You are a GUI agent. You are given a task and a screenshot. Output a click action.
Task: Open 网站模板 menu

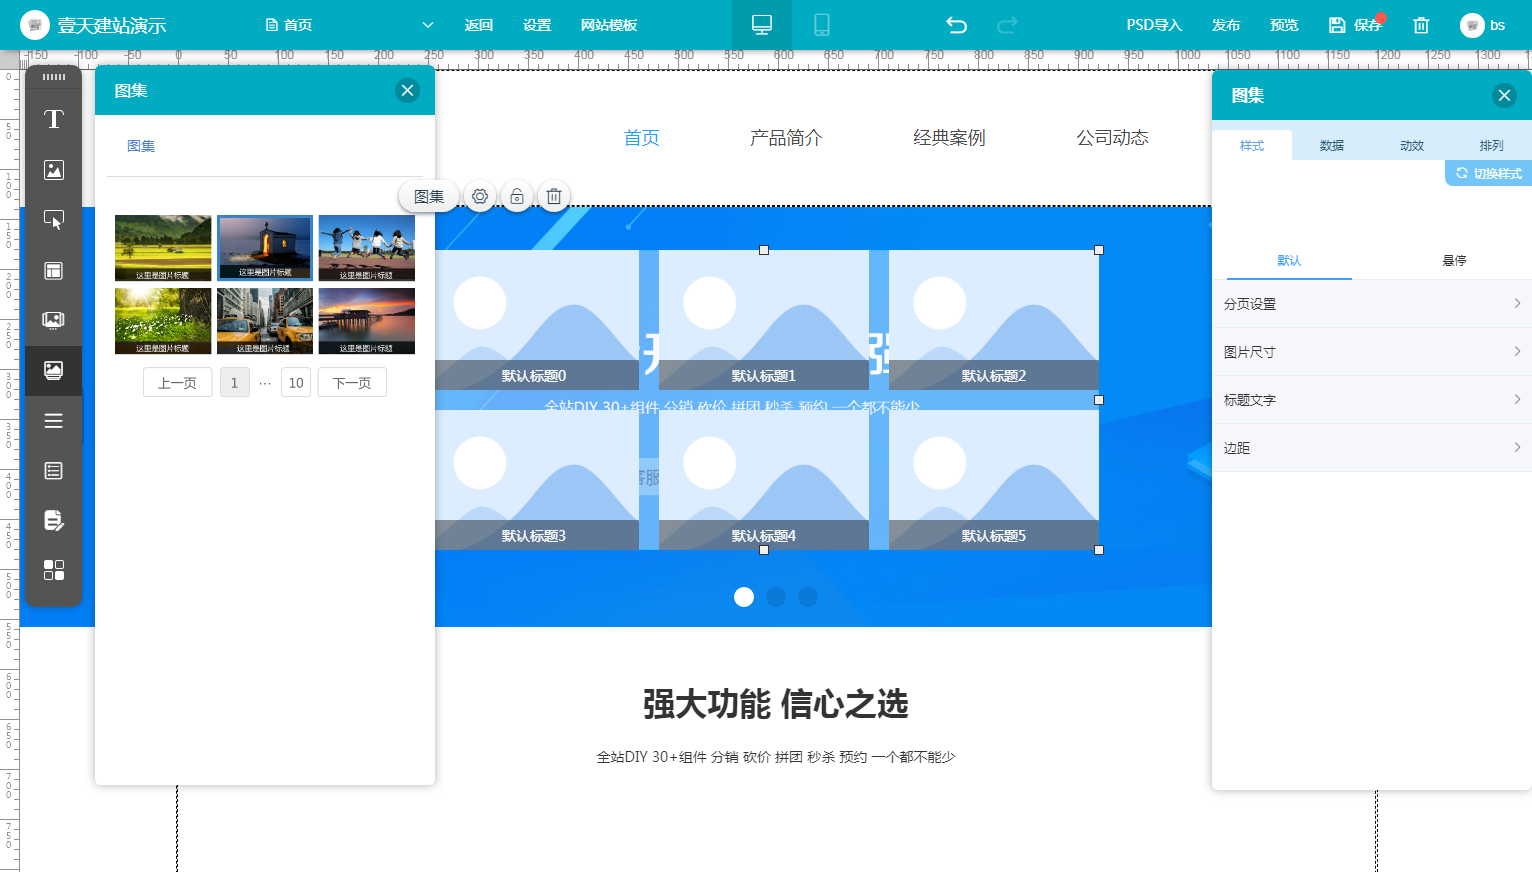pos(609,25)
